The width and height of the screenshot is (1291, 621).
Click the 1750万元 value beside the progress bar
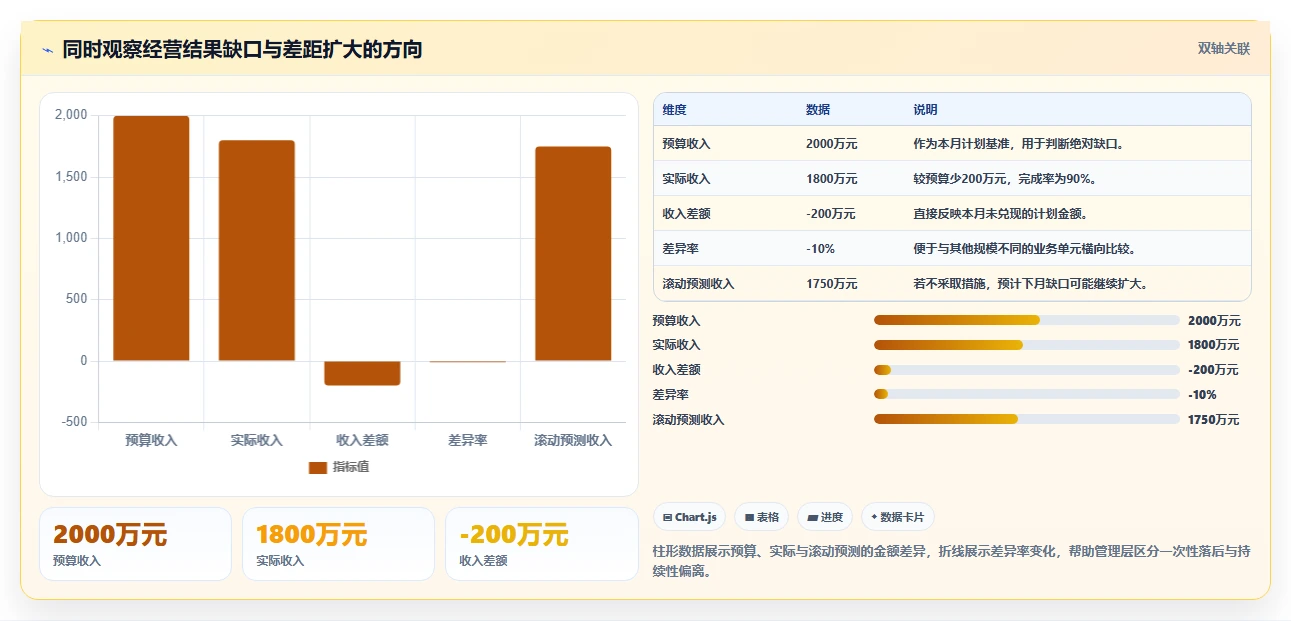1214,420
